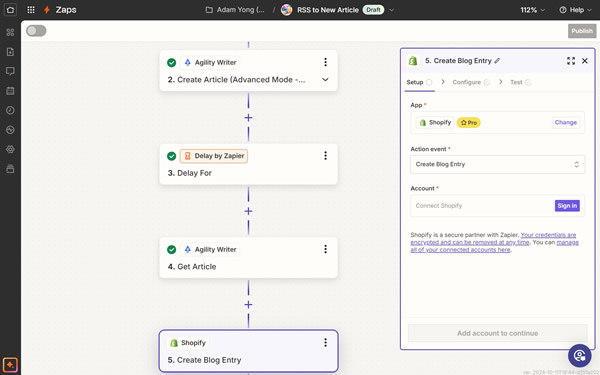
Task: Add a step after Delay For step
Action: (248, 211)
